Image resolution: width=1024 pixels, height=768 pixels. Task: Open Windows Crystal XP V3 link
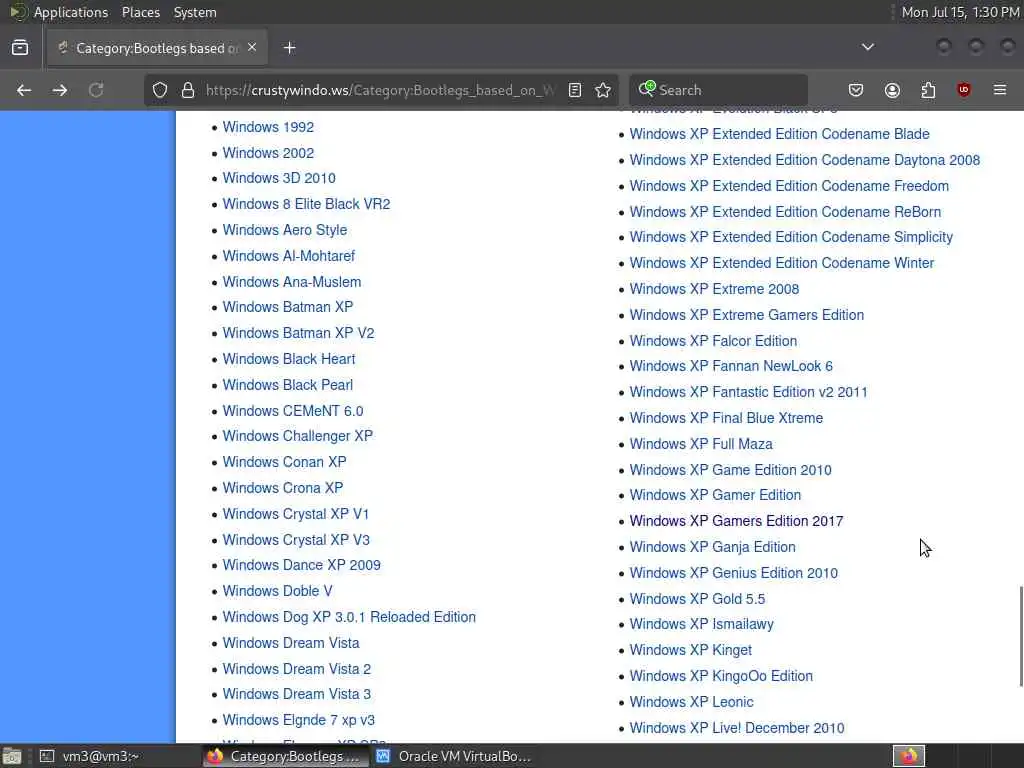pyautogui.click(x=296, y=540)
